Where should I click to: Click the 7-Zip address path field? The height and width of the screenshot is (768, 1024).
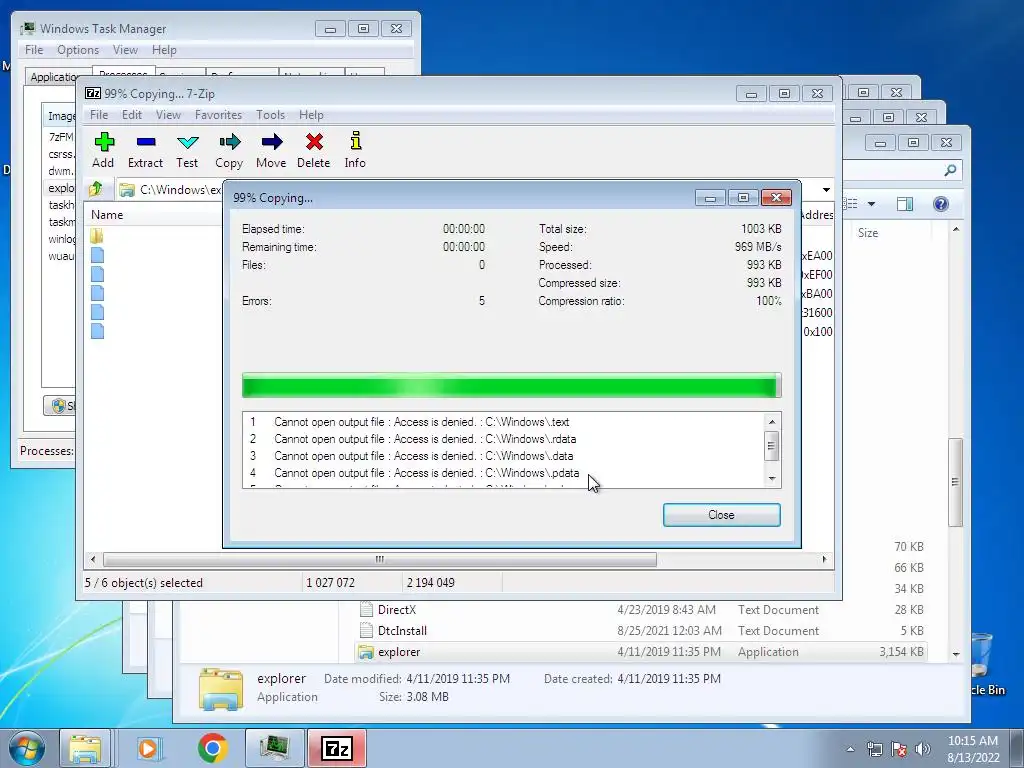(171, 189)
